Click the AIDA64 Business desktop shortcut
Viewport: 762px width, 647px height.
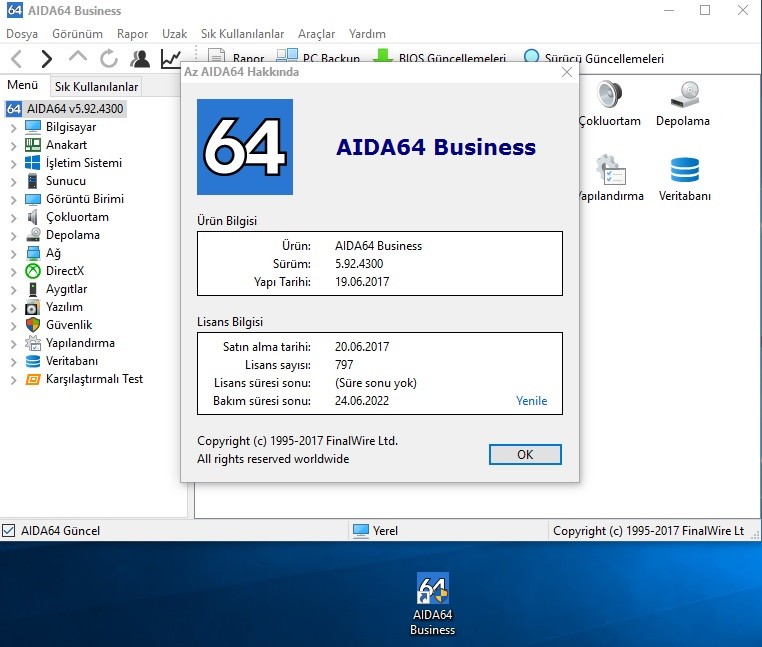[x=433, y=604]
